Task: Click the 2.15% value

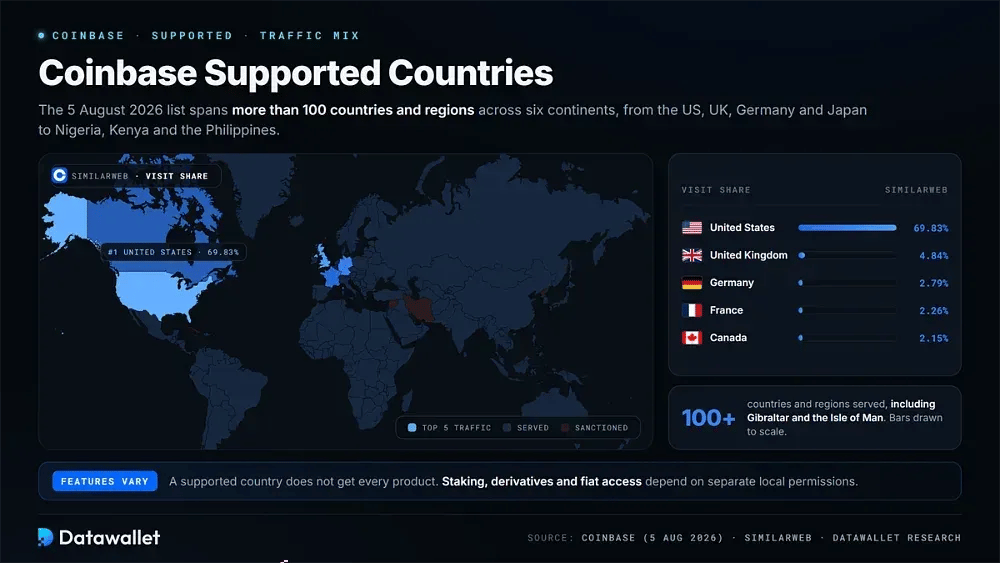Action: coord(934,339)
